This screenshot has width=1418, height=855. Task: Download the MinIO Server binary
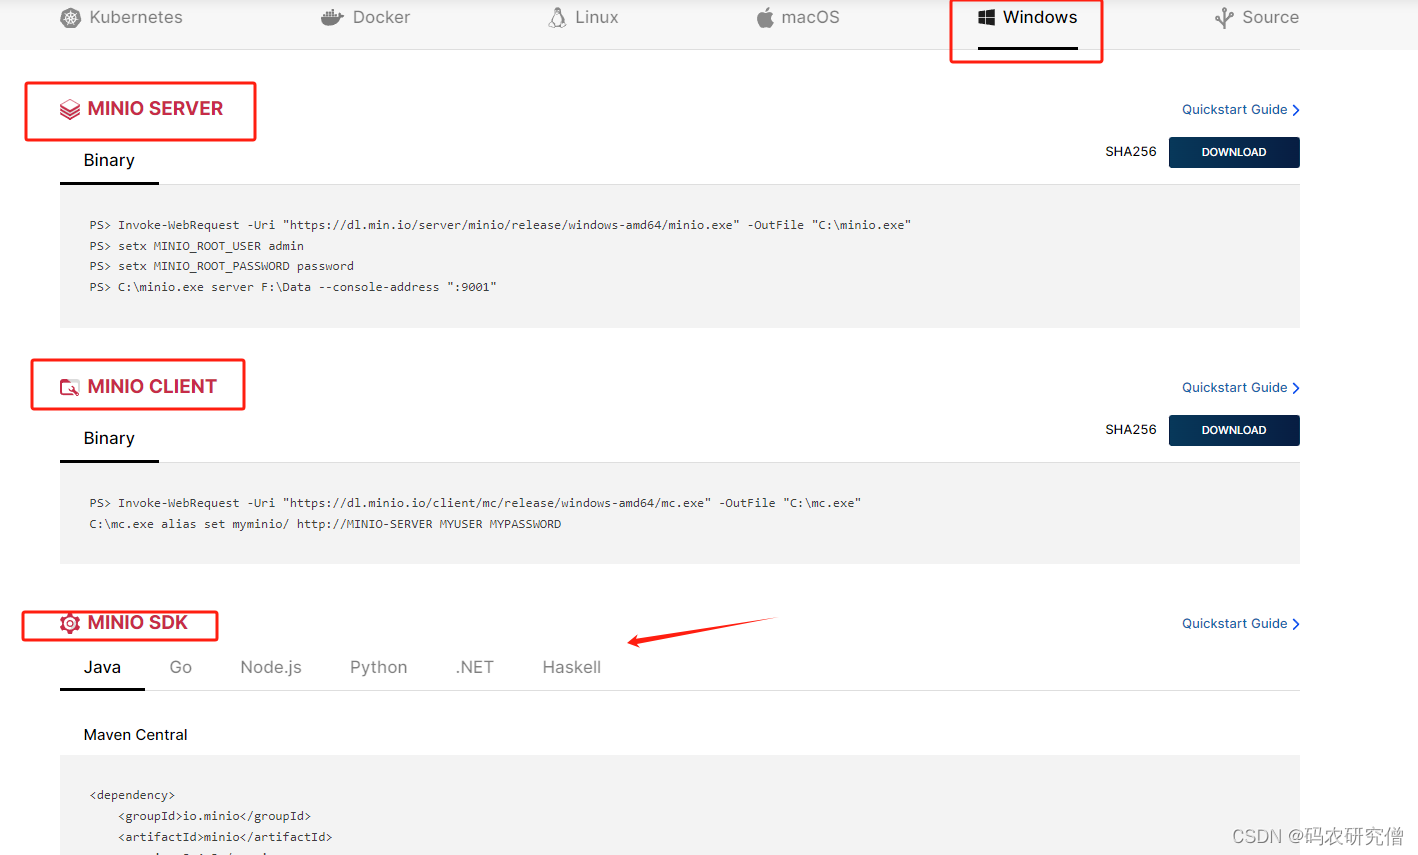1234,153
